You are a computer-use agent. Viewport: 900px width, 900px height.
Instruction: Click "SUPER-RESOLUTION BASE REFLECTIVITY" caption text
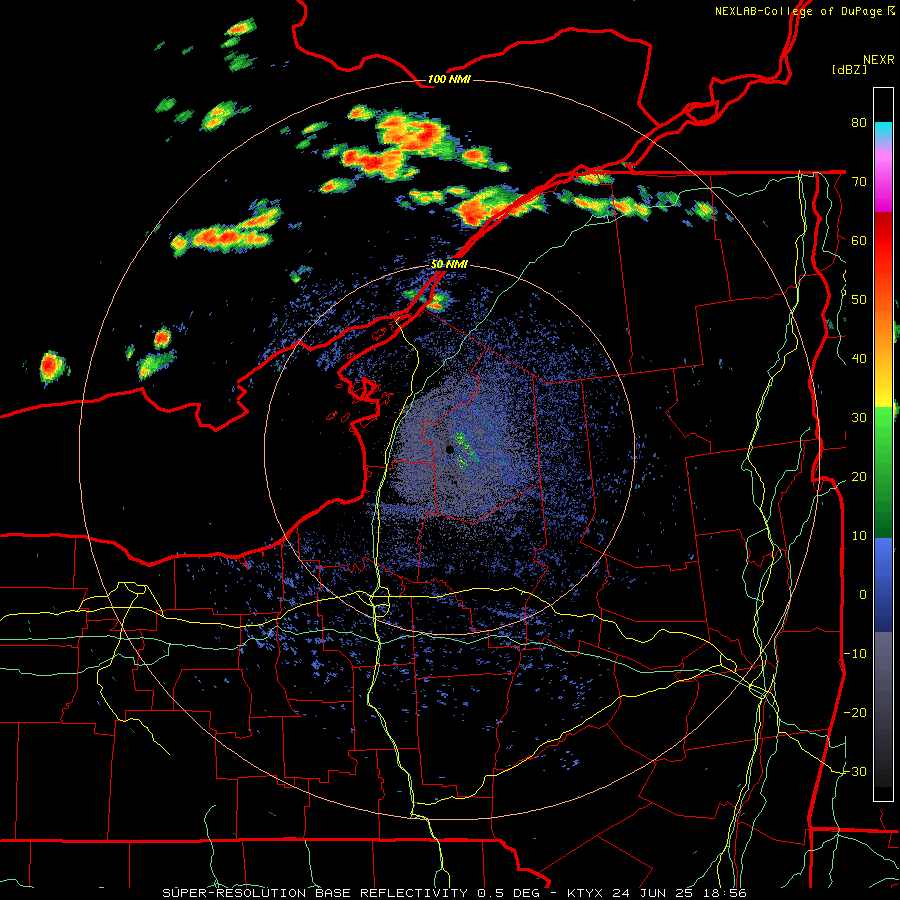point(315,893)
